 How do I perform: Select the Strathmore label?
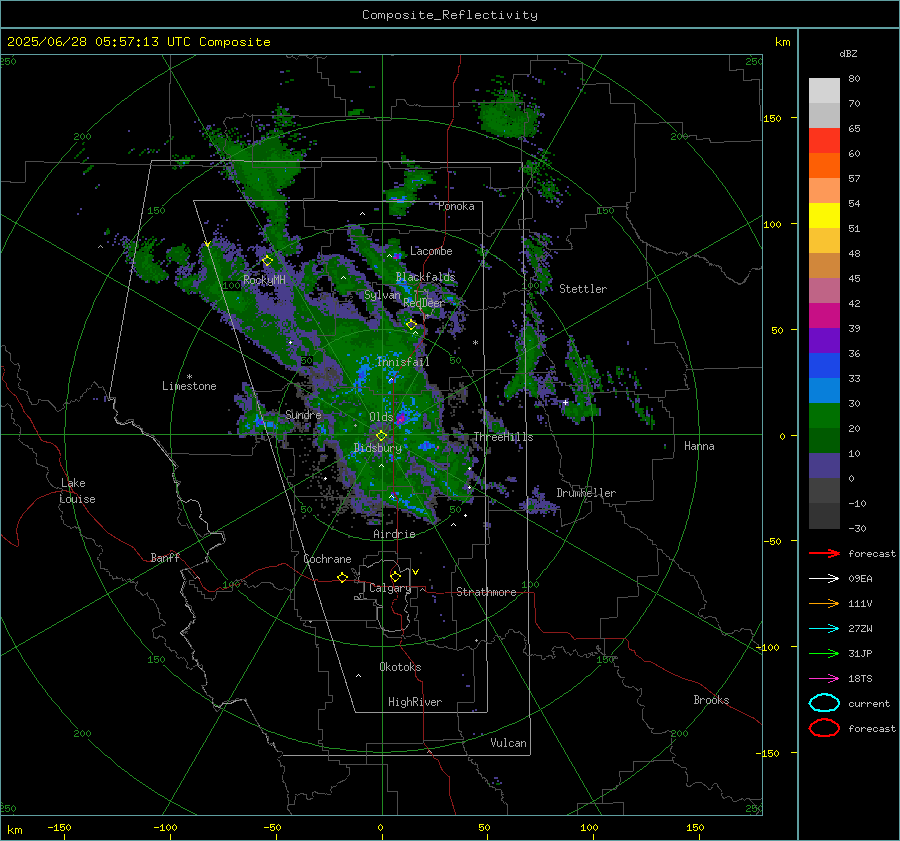pyautogui.click(x=486, y=592)
